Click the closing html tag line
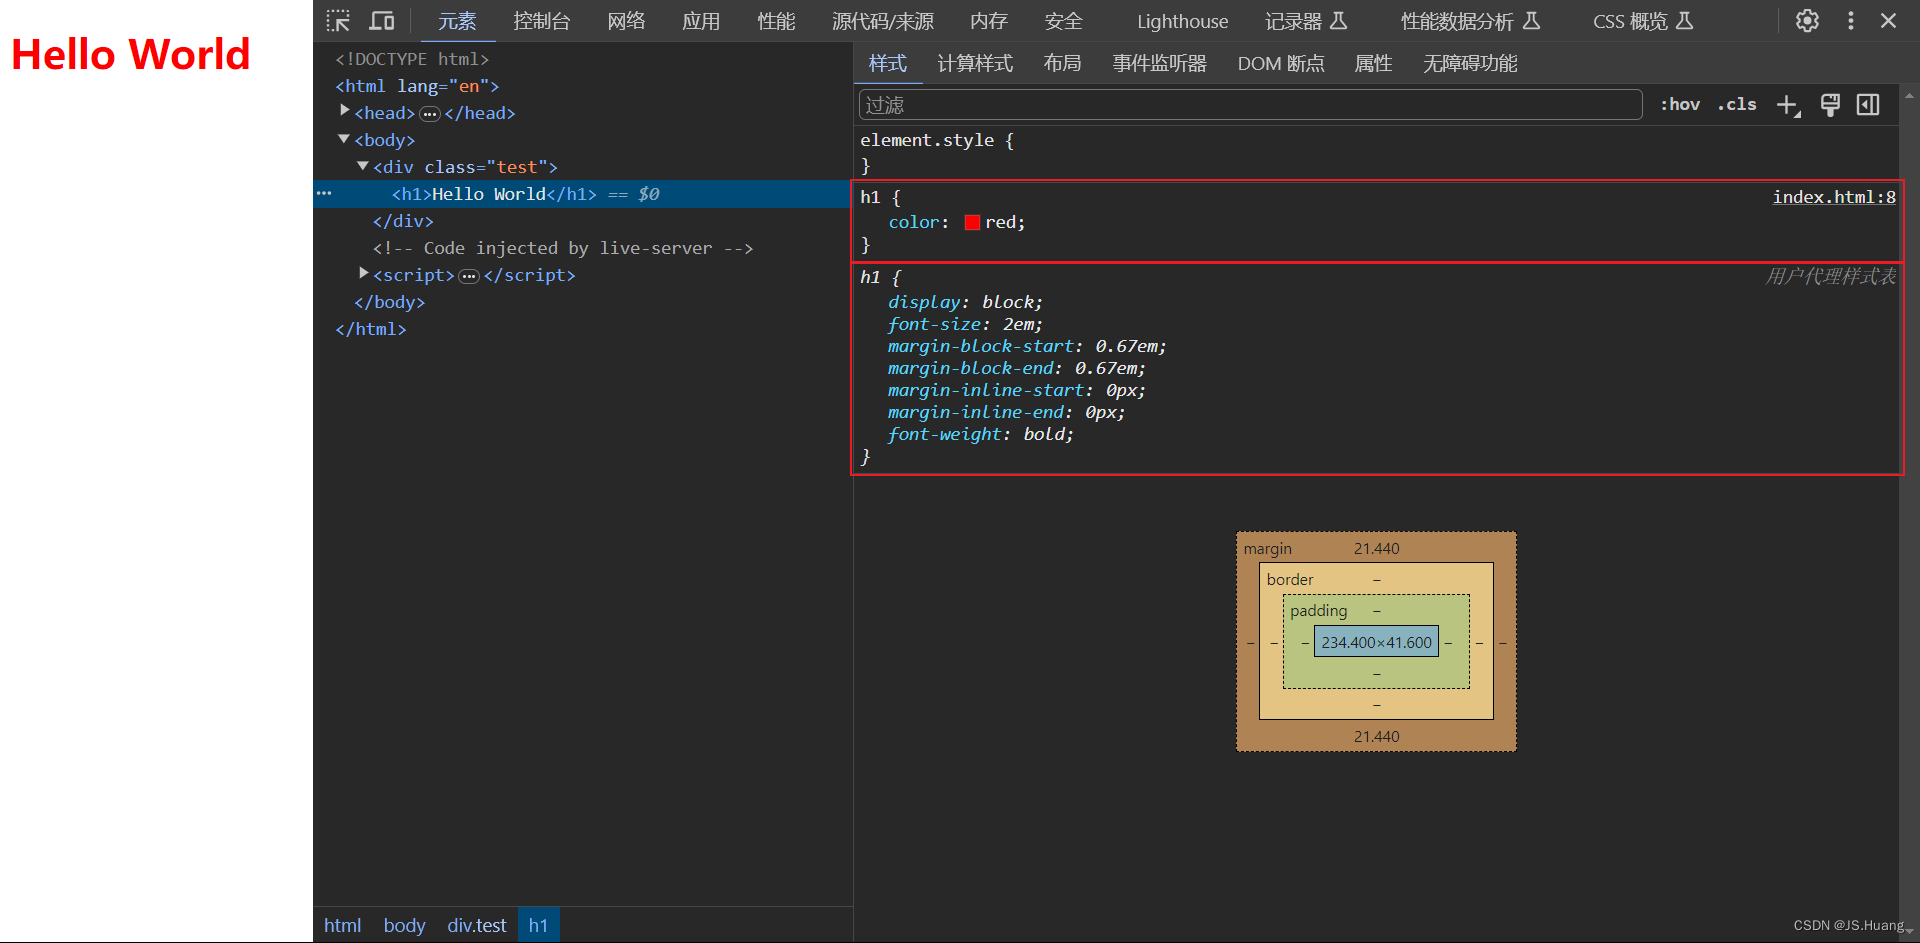The height and width of the screenshot is (943, 1920). tap(371, 329)
